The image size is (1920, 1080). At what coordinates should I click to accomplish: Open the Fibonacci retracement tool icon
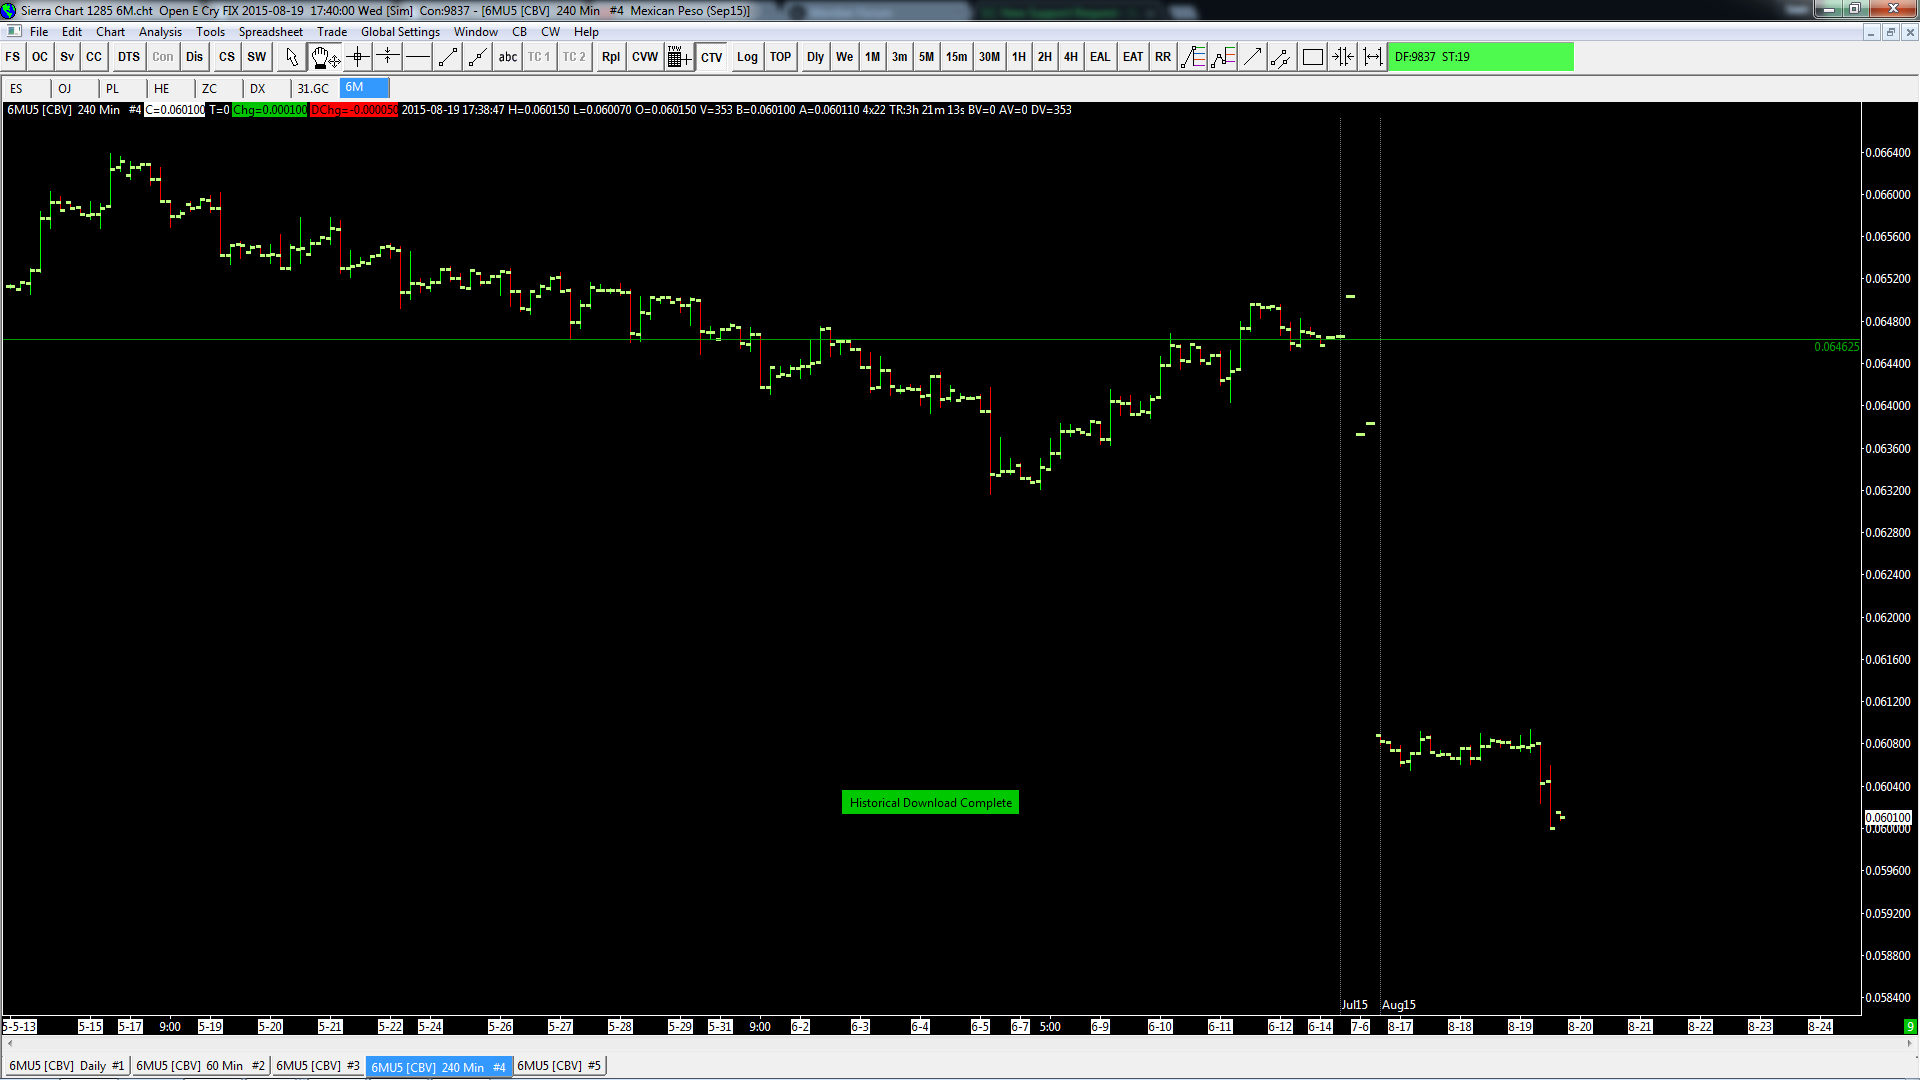(x=1192, y=57)
